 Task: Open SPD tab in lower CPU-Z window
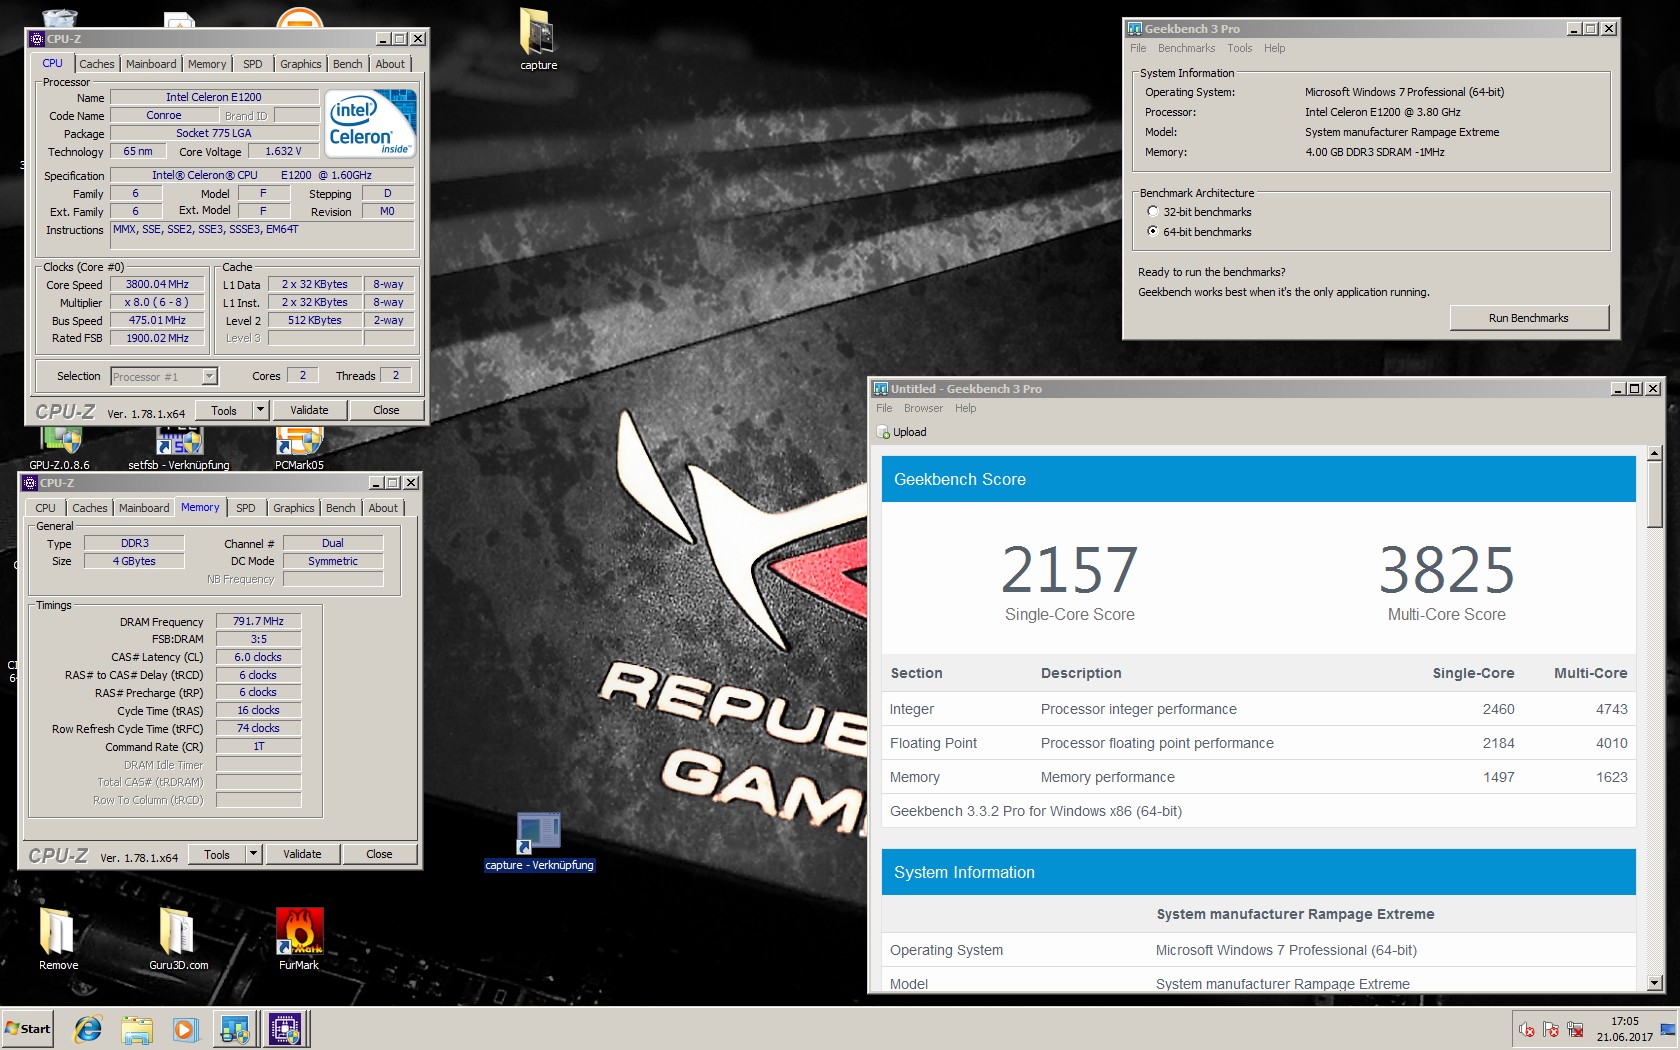pyautogui.click(x=246, y=508)
